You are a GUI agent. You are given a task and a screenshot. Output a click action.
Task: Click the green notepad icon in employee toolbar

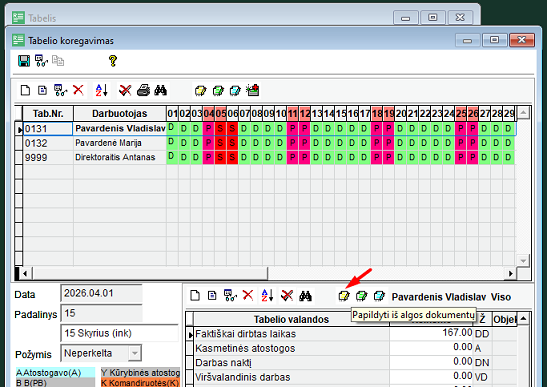point(218,91)
